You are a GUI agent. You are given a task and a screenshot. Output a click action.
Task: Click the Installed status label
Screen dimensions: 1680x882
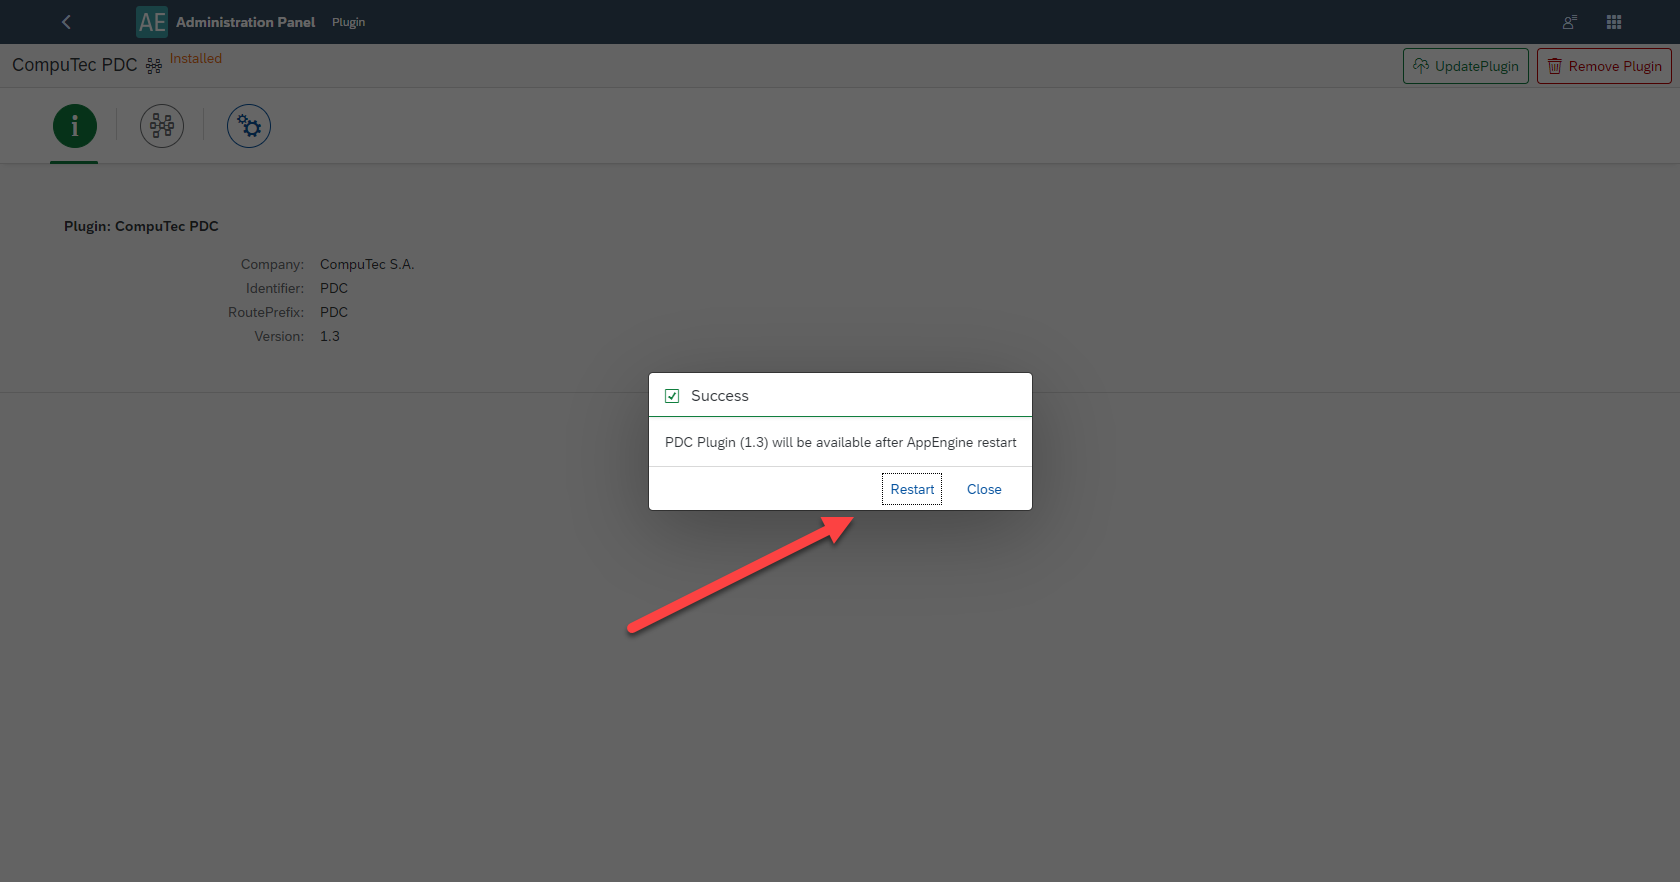(196, 58)
